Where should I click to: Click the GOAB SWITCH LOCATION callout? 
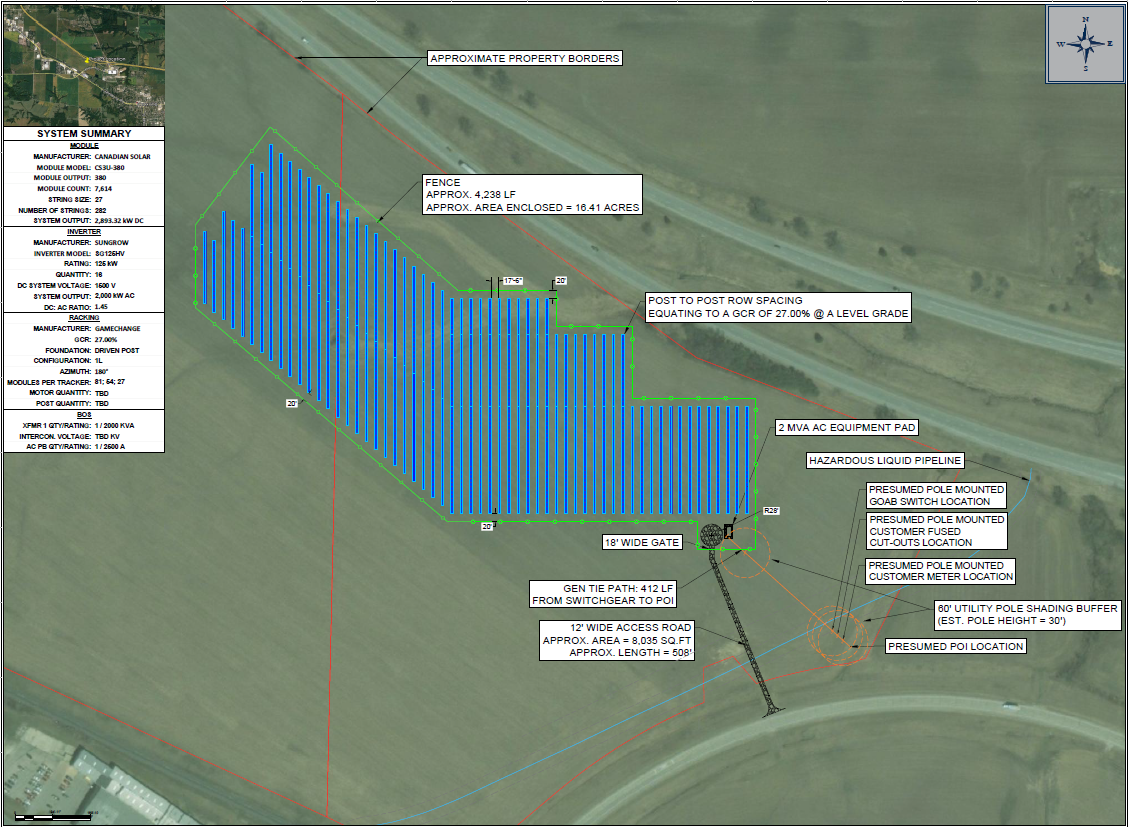click(936, 495)
